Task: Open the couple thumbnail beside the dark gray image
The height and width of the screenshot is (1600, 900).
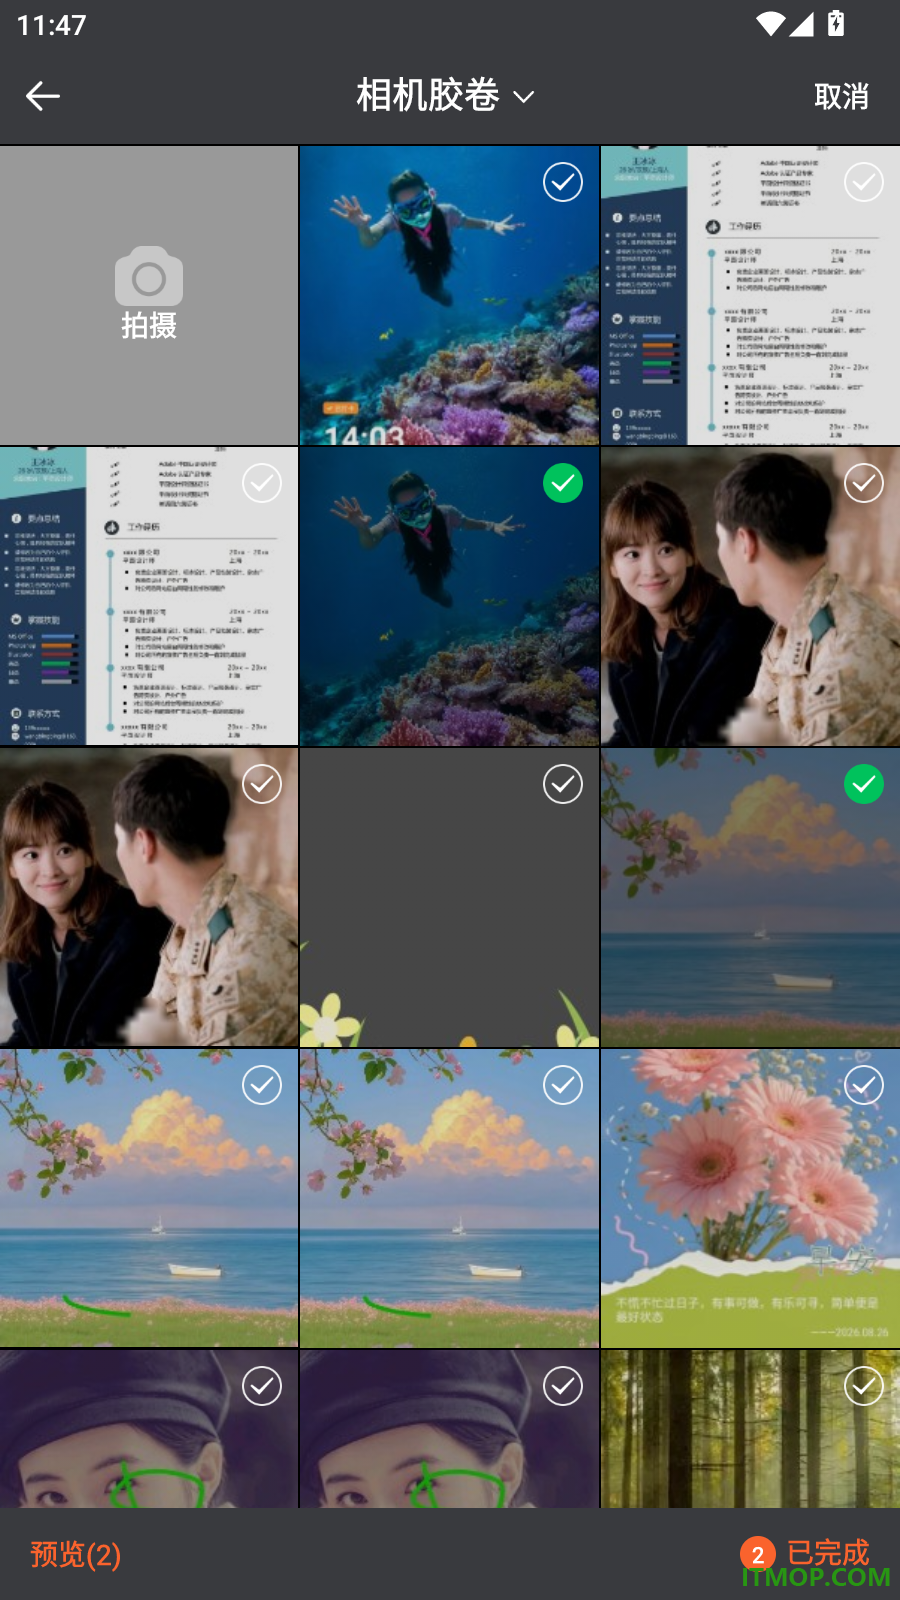Action: point(149,897)
